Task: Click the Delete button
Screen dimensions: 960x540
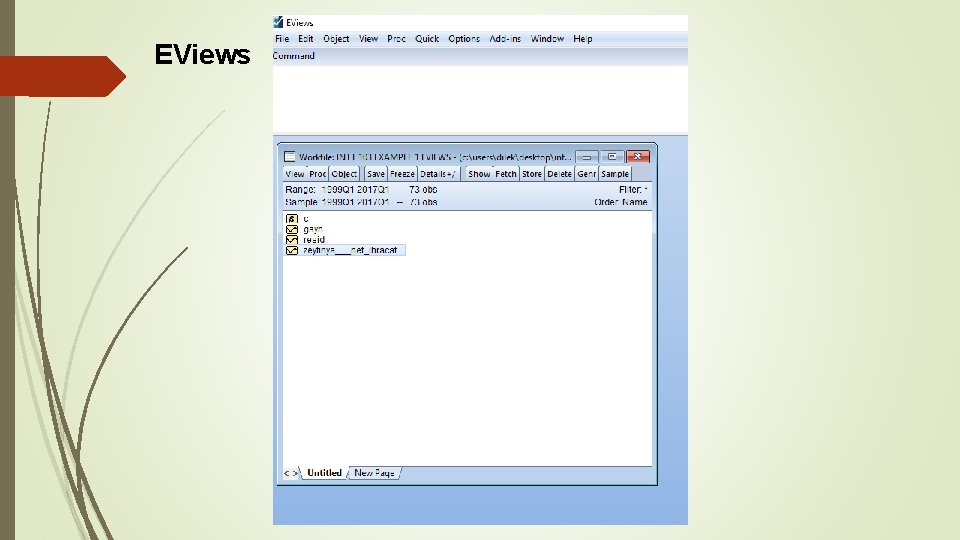Action: pyautogui.click(x=559, y=174)
